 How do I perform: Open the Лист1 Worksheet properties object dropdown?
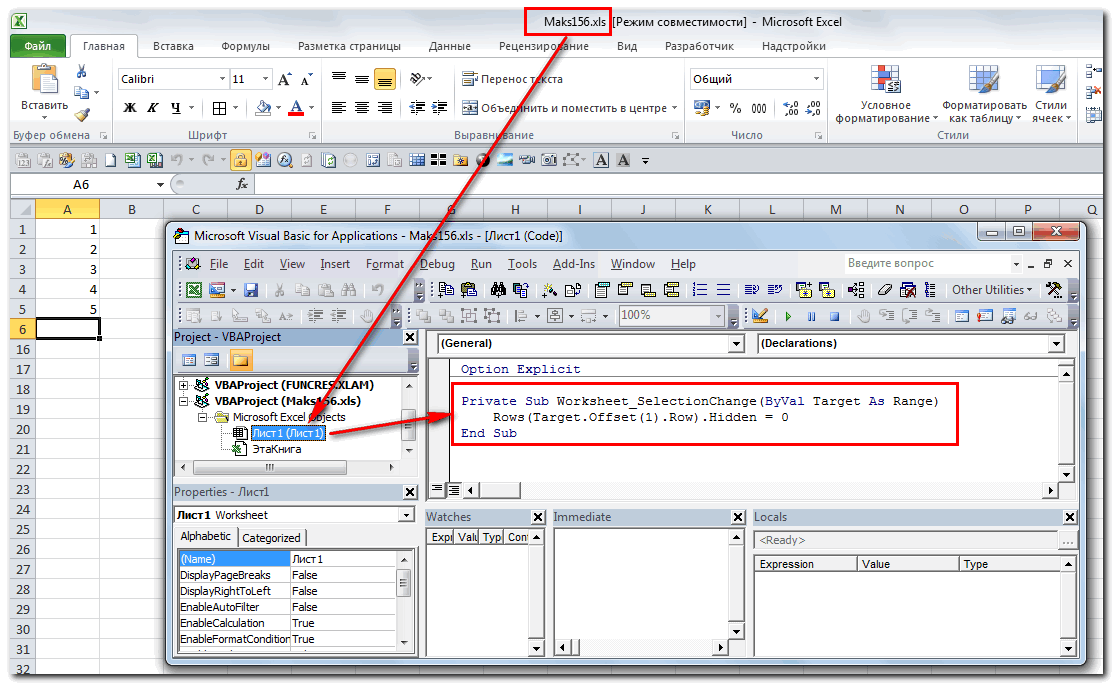point(406,515)
